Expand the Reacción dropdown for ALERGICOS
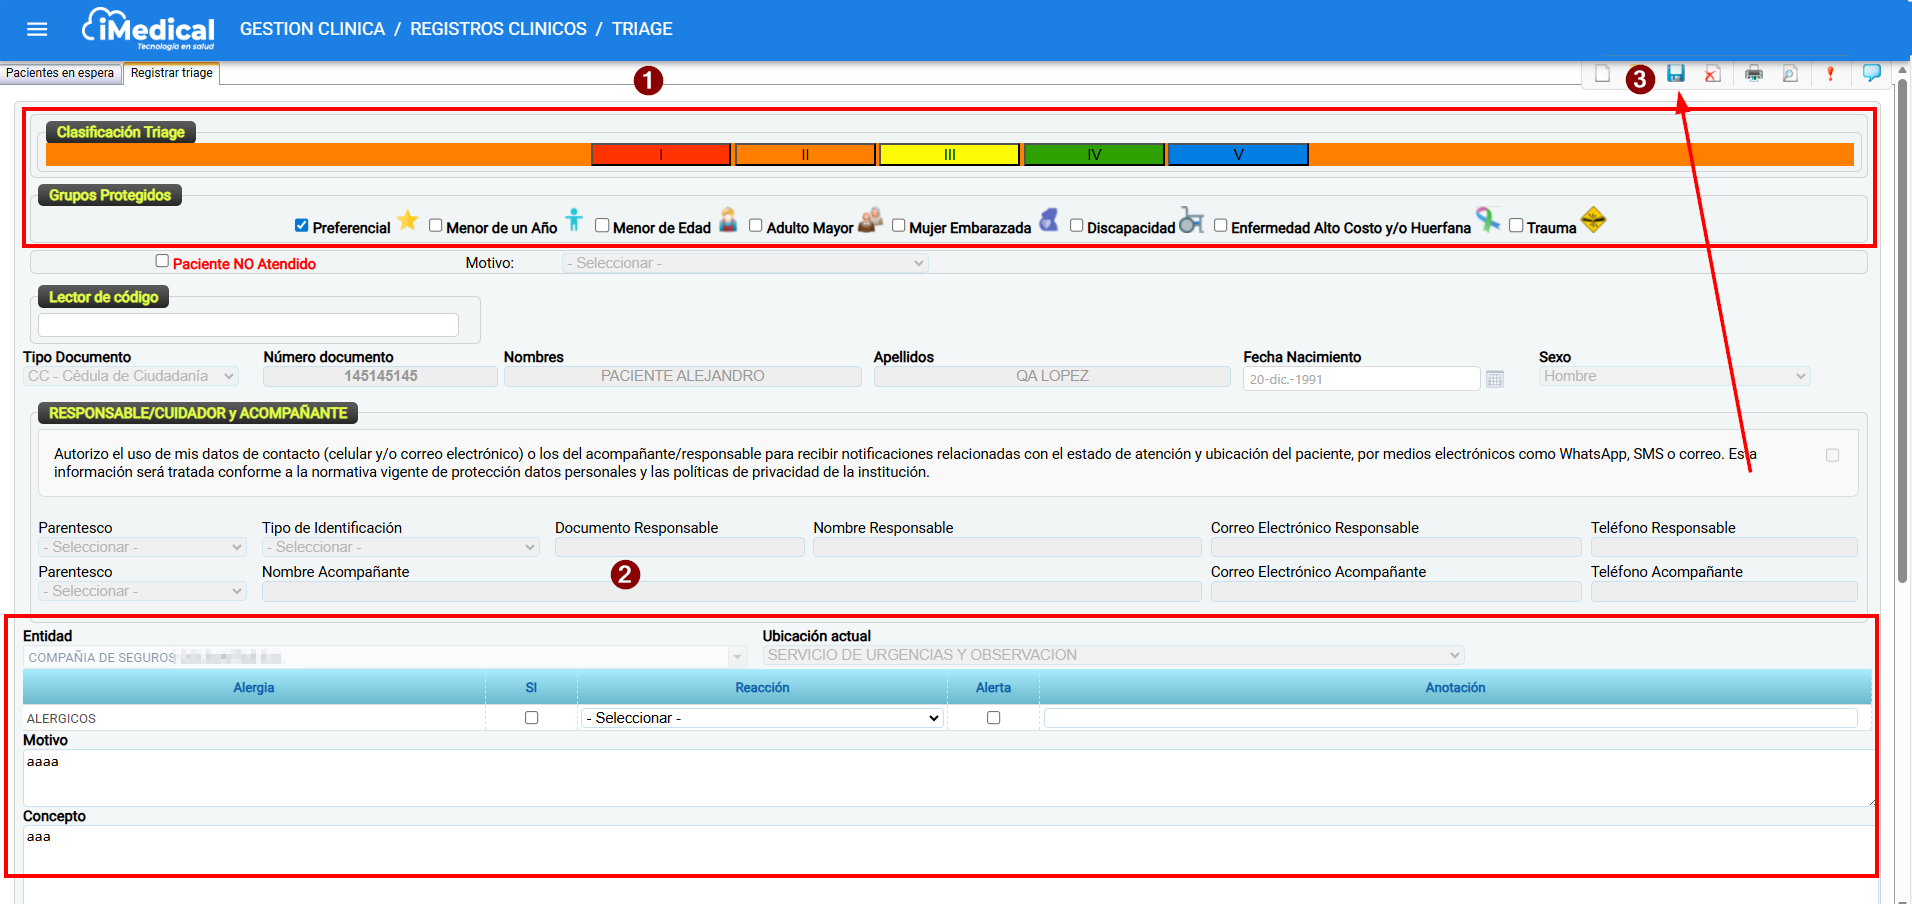The height and width of the screenshot is (904, 1912). [x=762, y=718]
